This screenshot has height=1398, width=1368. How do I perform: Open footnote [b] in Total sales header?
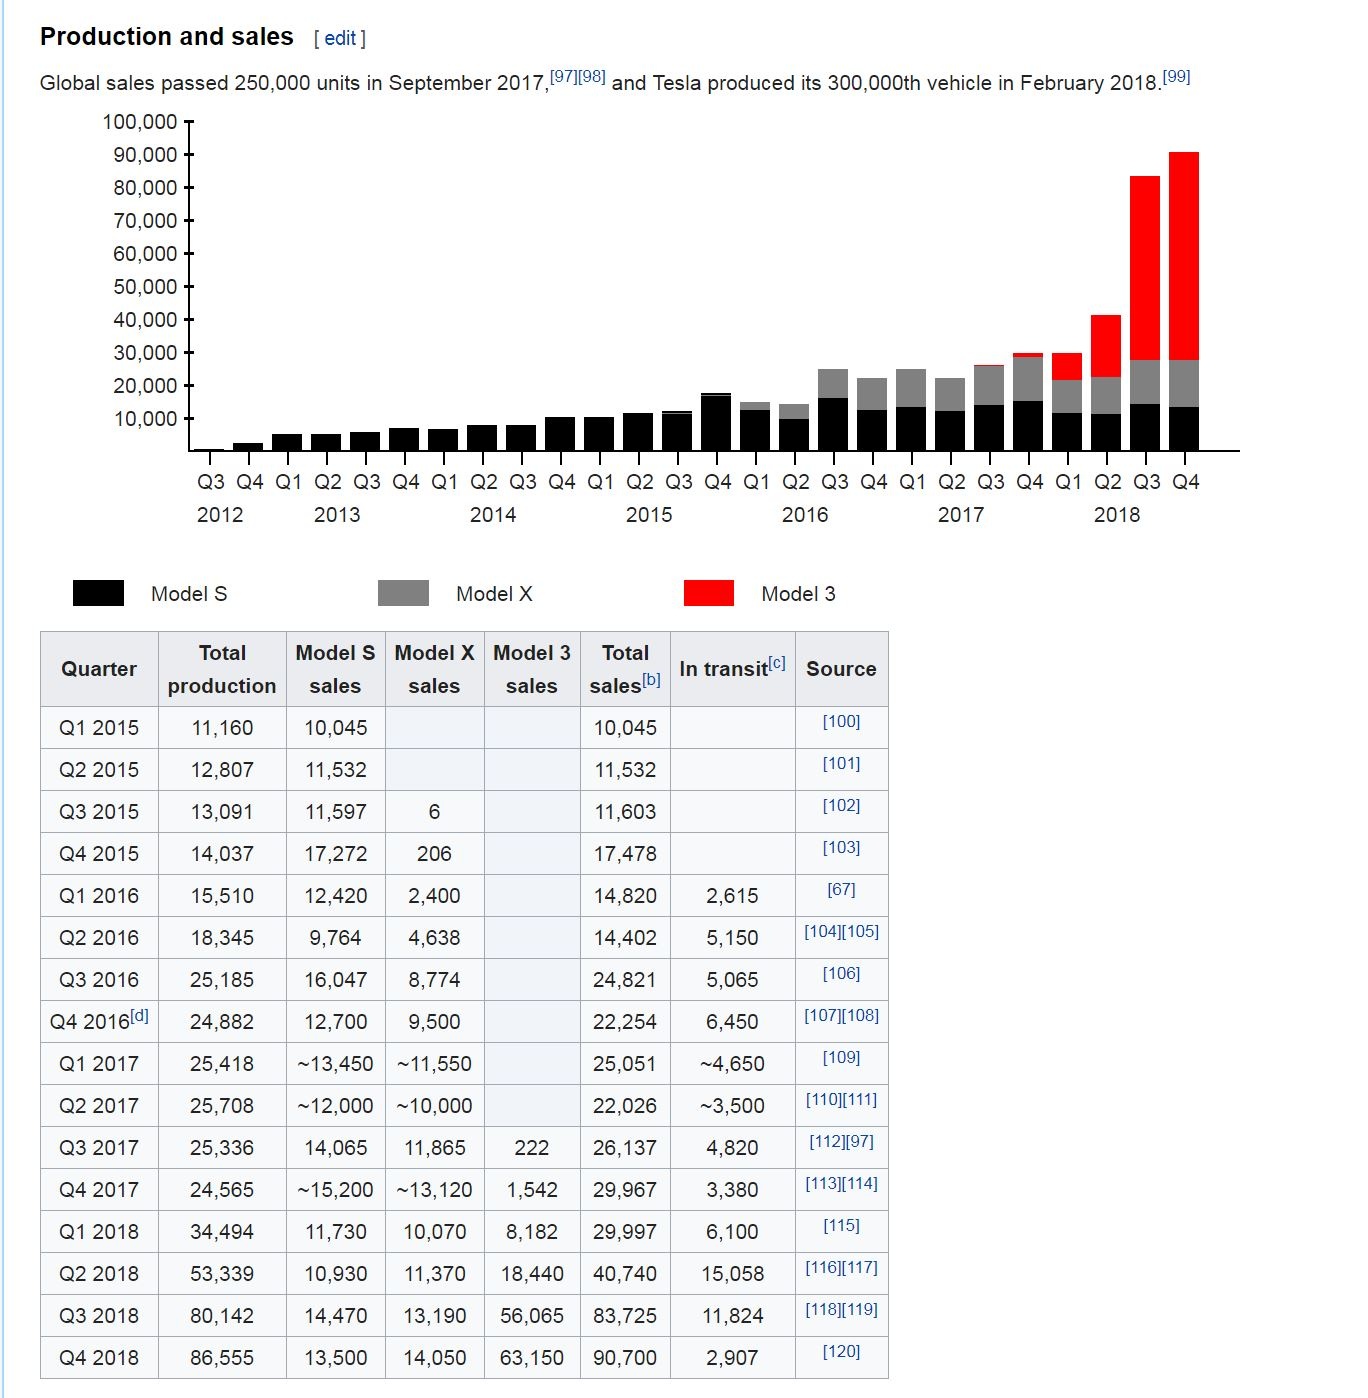point(651,679)
